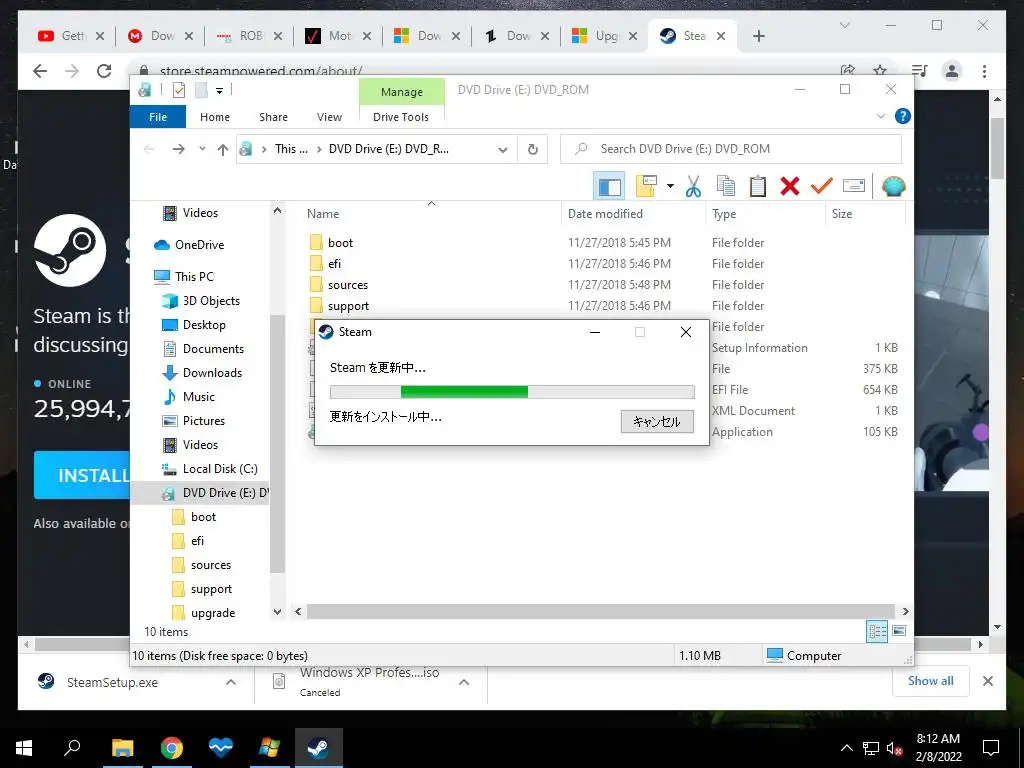Click the Steam キャンセル cancel button
This screenshot has height=768, width=1024.
657,421
